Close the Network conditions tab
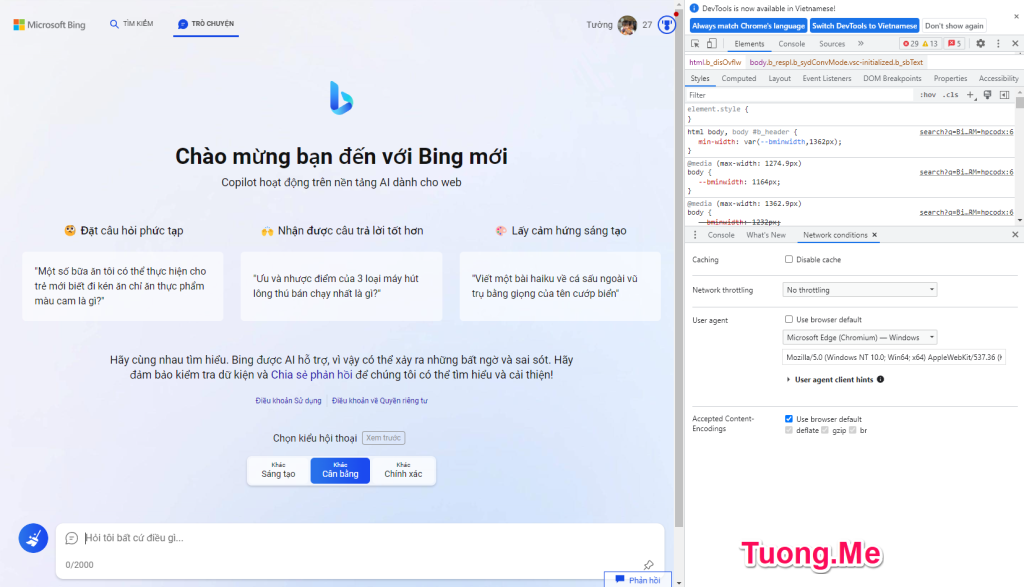 pos(874,235)
